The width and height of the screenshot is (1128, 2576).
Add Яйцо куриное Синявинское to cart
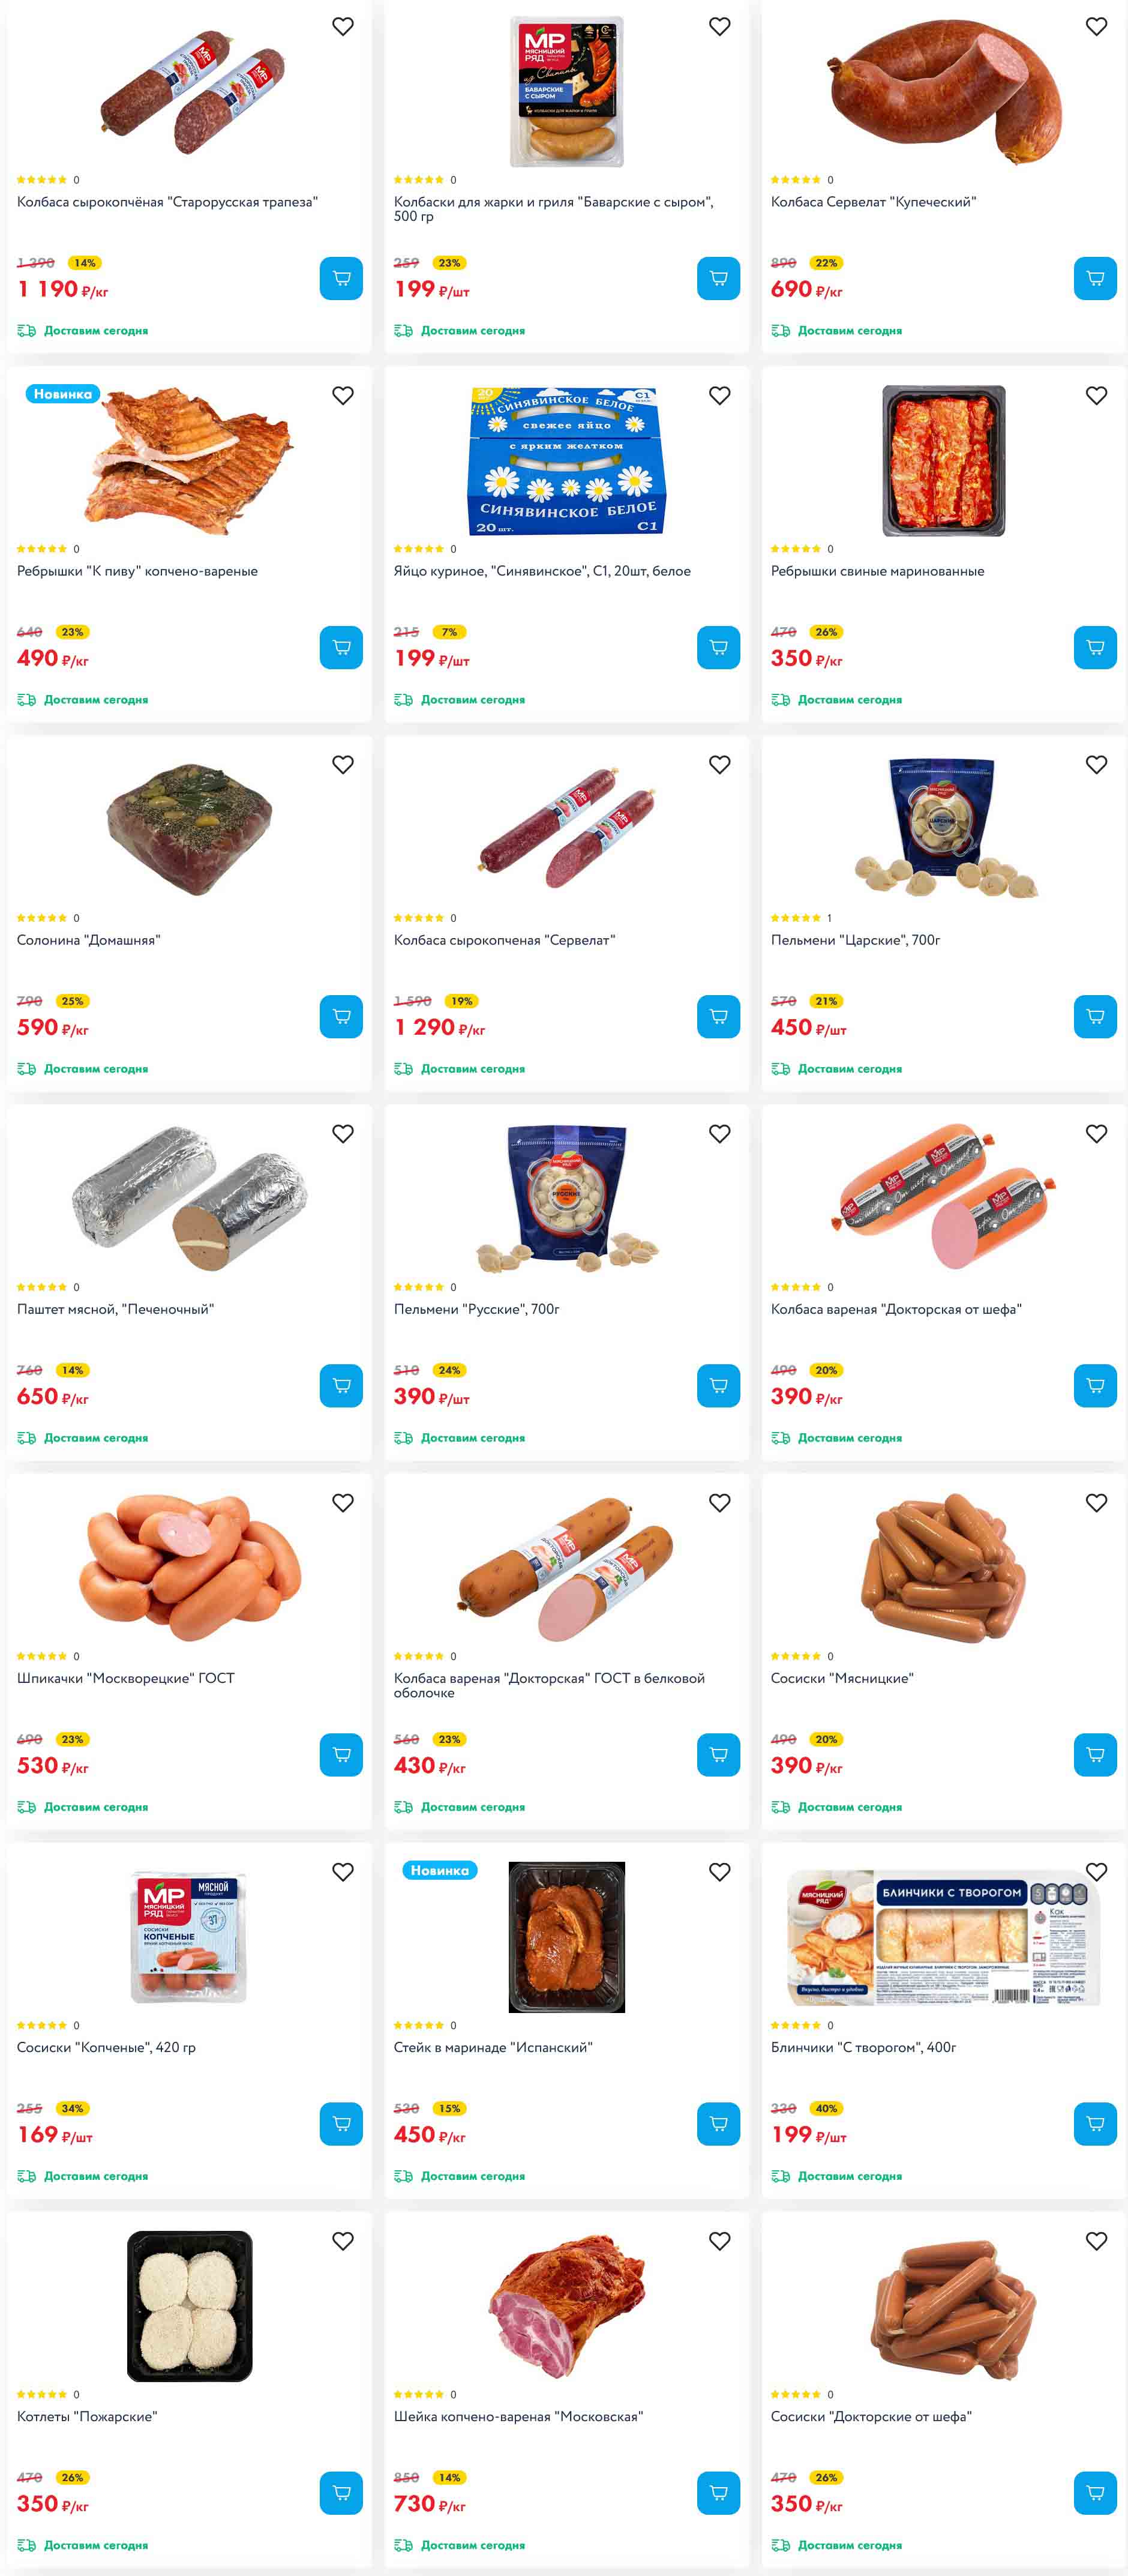coord(718,647)
